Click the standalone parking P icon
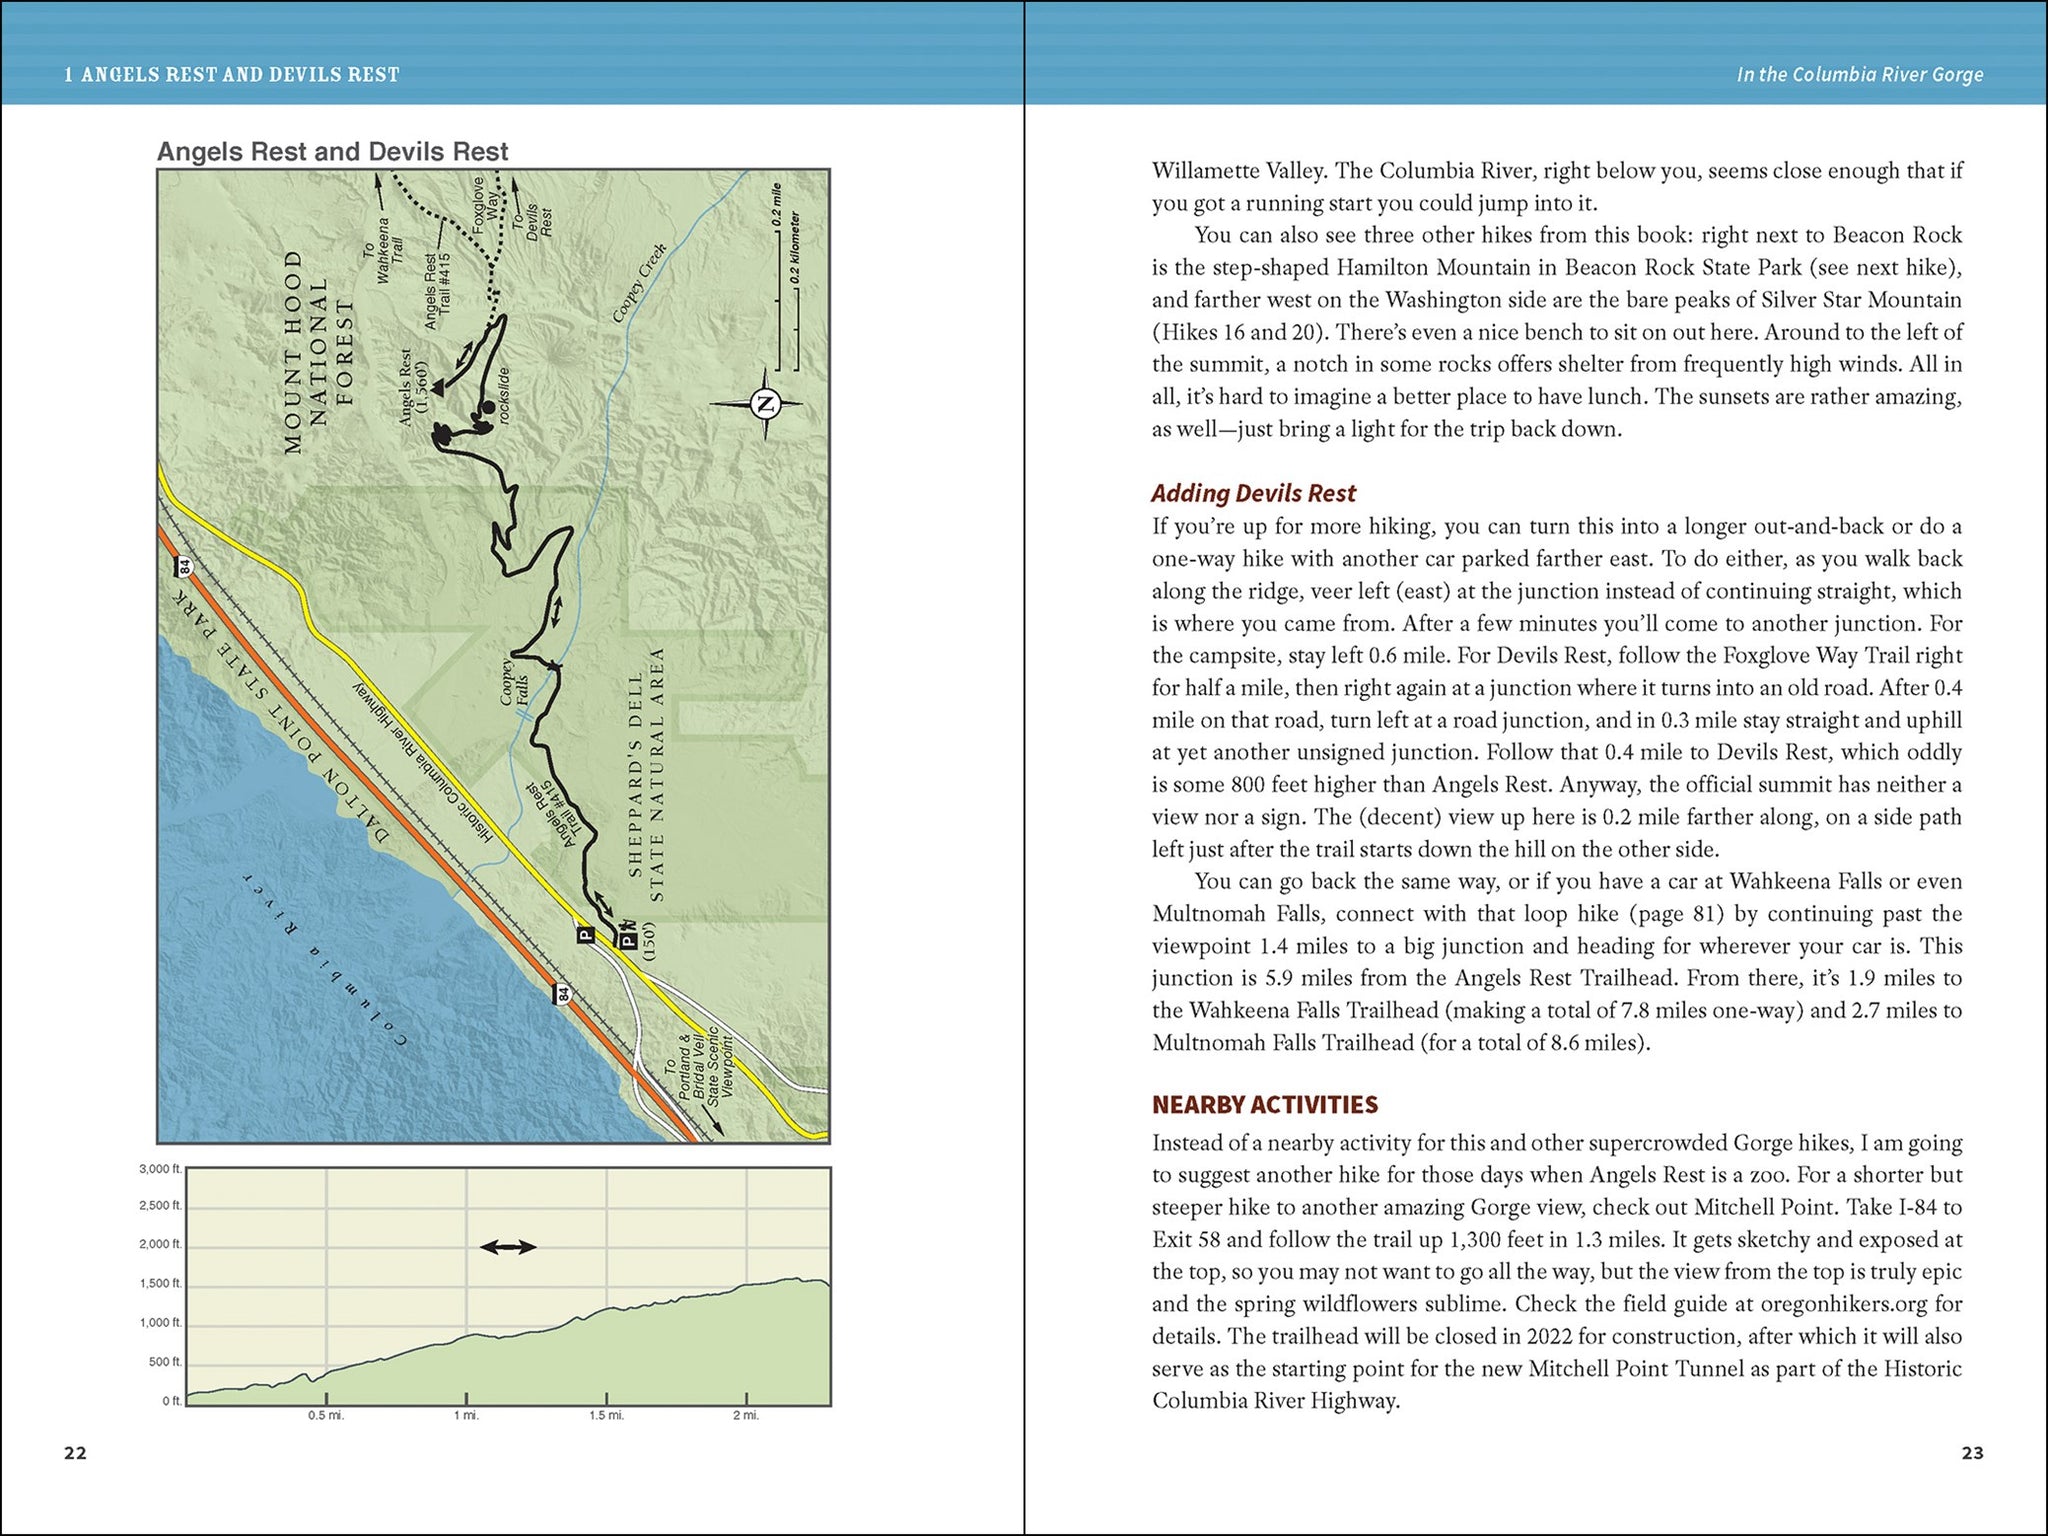2048x1536 pixels. (x=585, y=935)
